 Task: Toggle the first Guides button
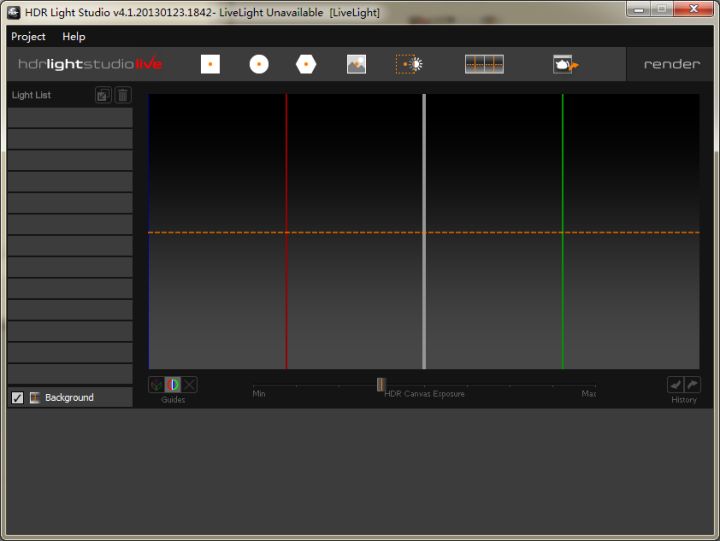[x=156, y=384]
